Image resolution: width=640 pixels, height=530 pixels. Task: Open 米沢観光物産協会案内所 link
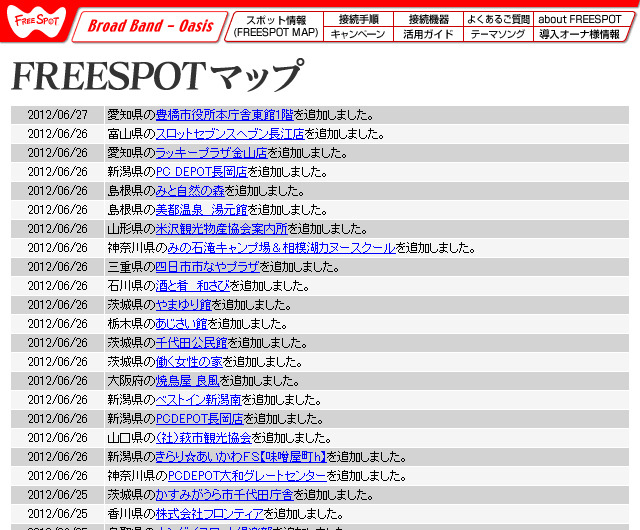222,229
